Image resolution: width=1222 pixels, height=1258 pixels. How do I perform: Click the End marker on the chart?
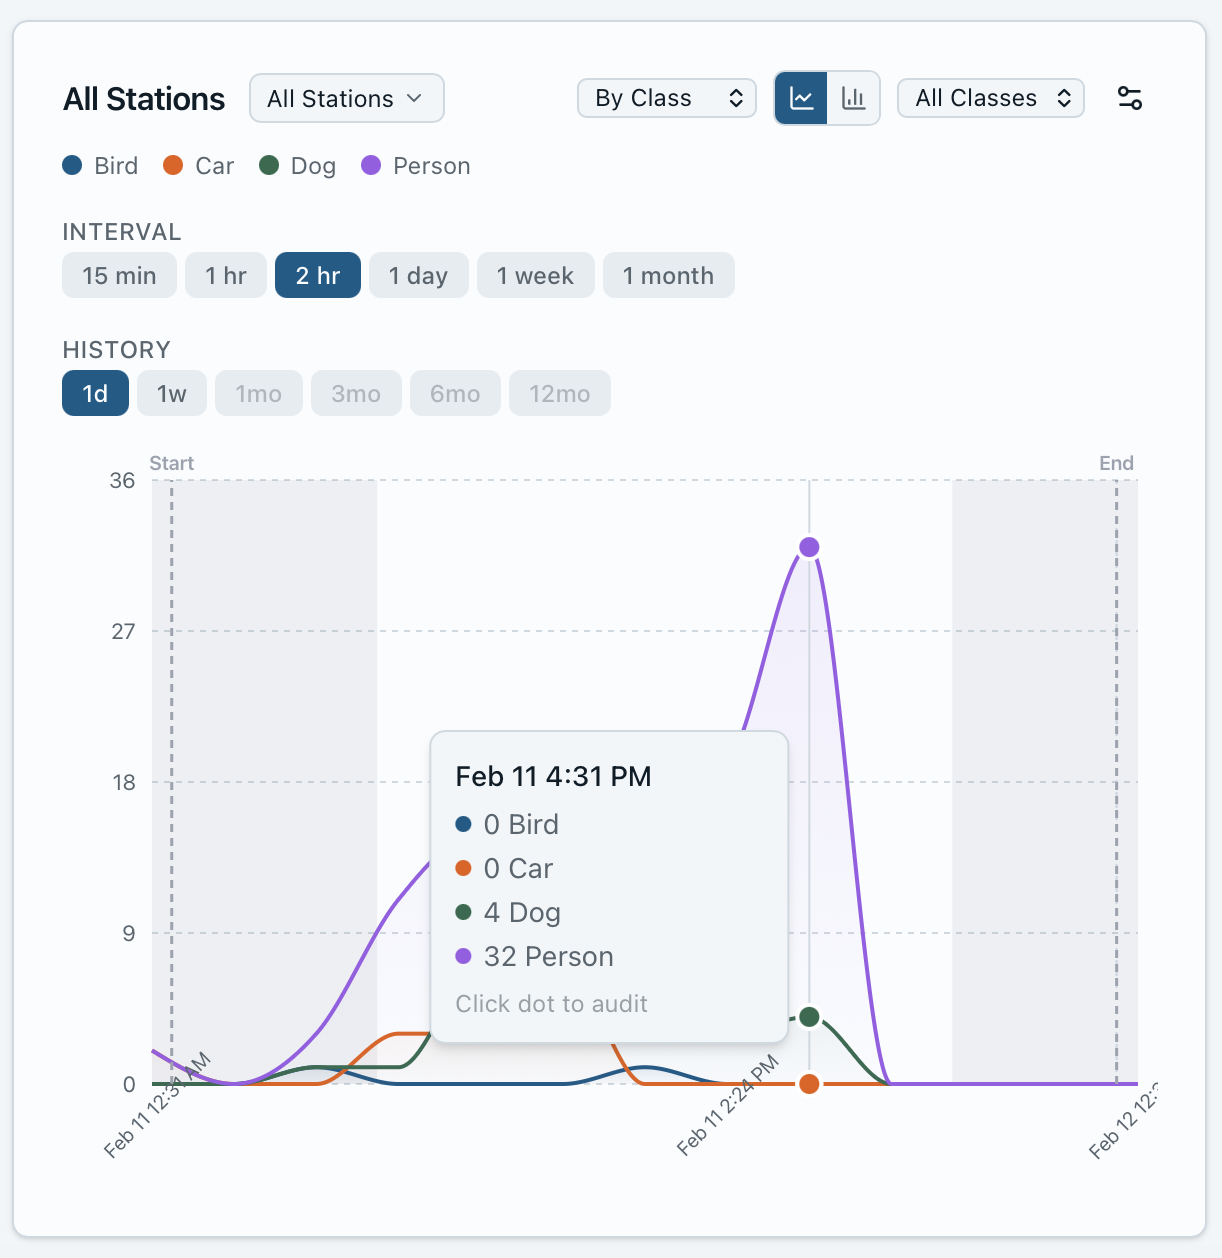pos(1116,464)
